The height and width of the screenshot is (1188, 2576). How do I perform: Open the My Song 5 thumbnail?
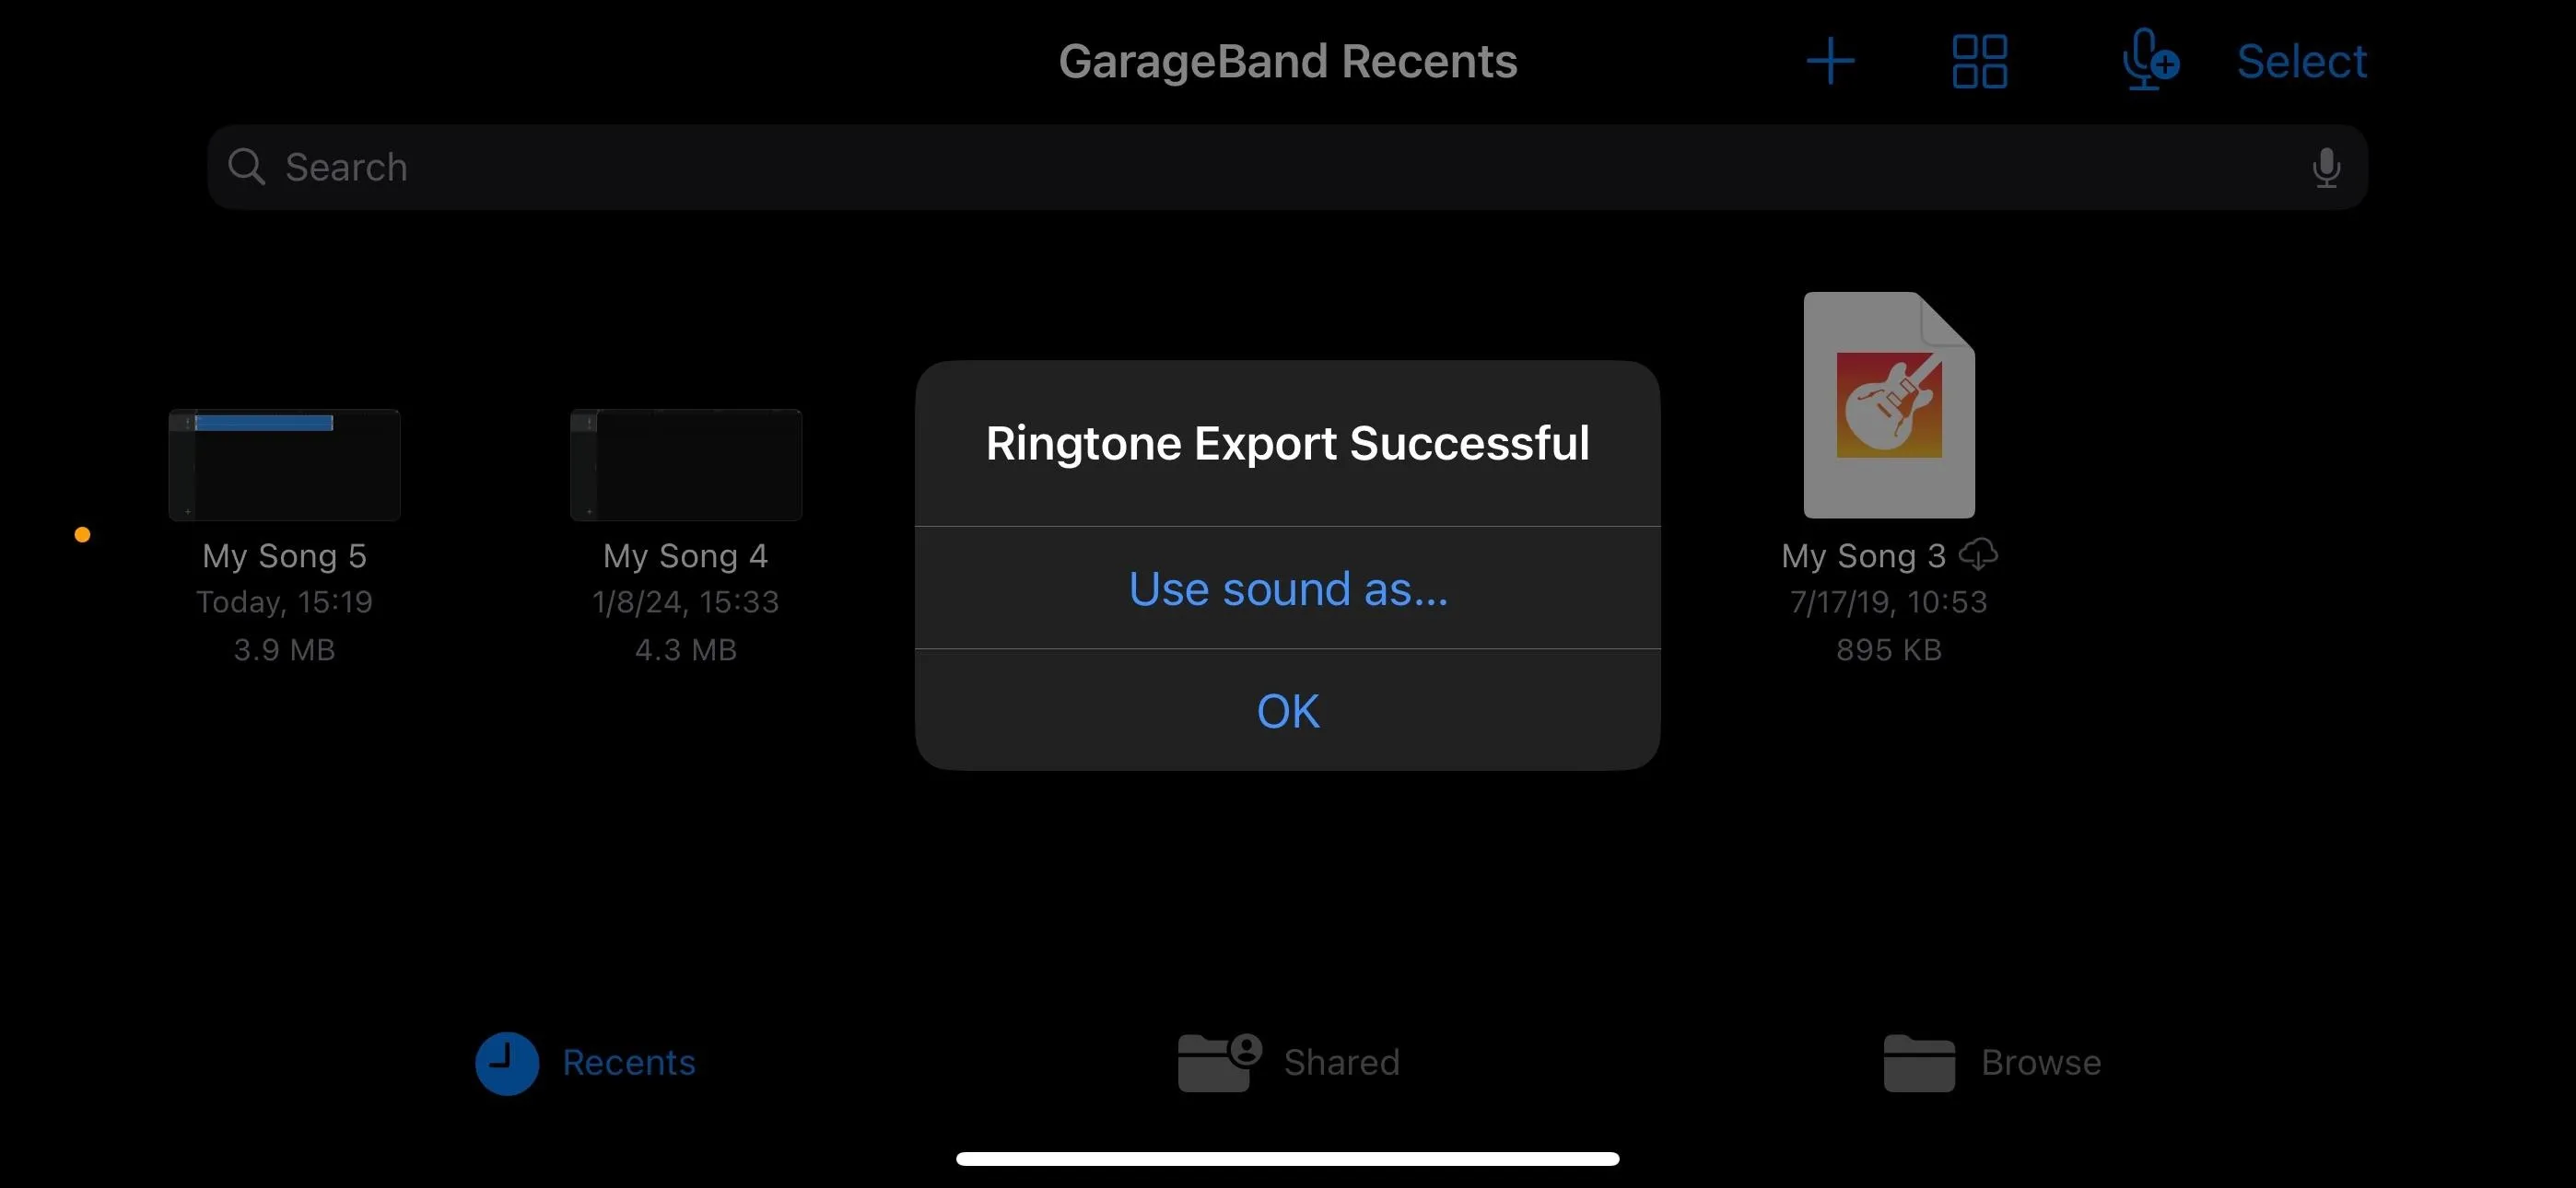(x=284, y=464)
